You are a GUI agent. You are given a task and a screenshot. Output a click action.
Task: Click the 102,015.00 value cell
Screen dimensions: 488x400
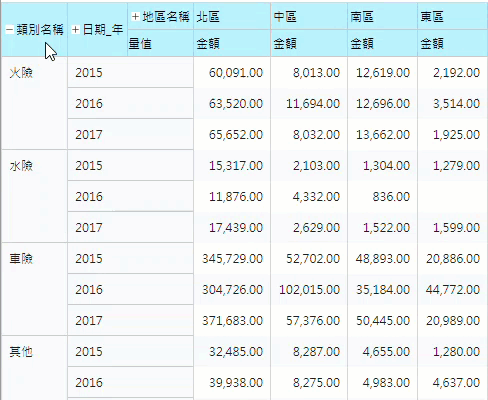point(309,289)
